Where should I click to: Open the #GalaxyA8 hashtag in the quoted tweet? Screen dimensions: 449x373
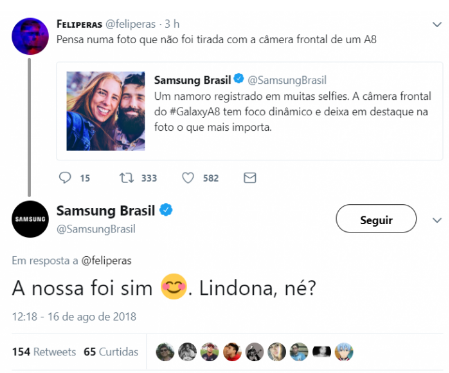pos(195,112)
